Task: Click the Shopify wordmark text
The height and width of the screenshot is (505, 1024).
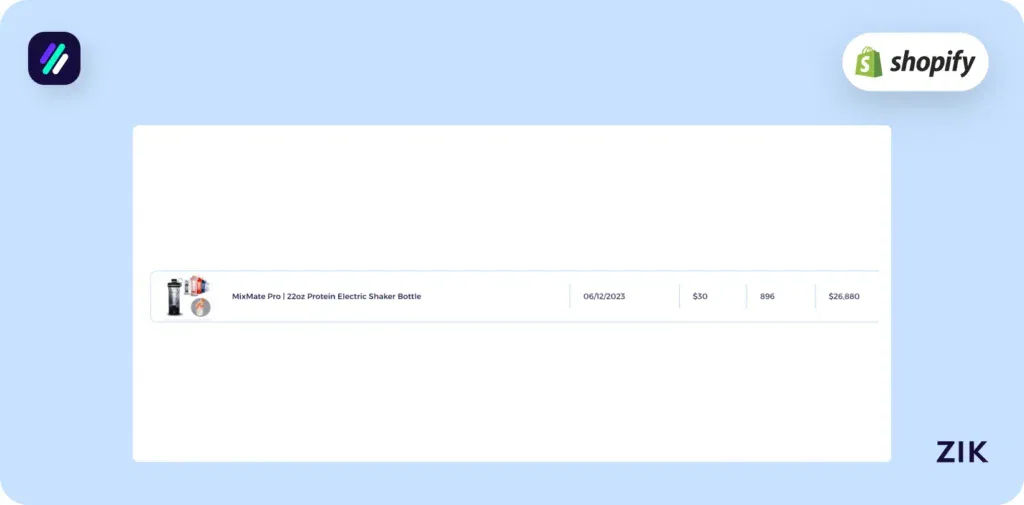Action: click(931, 62)
